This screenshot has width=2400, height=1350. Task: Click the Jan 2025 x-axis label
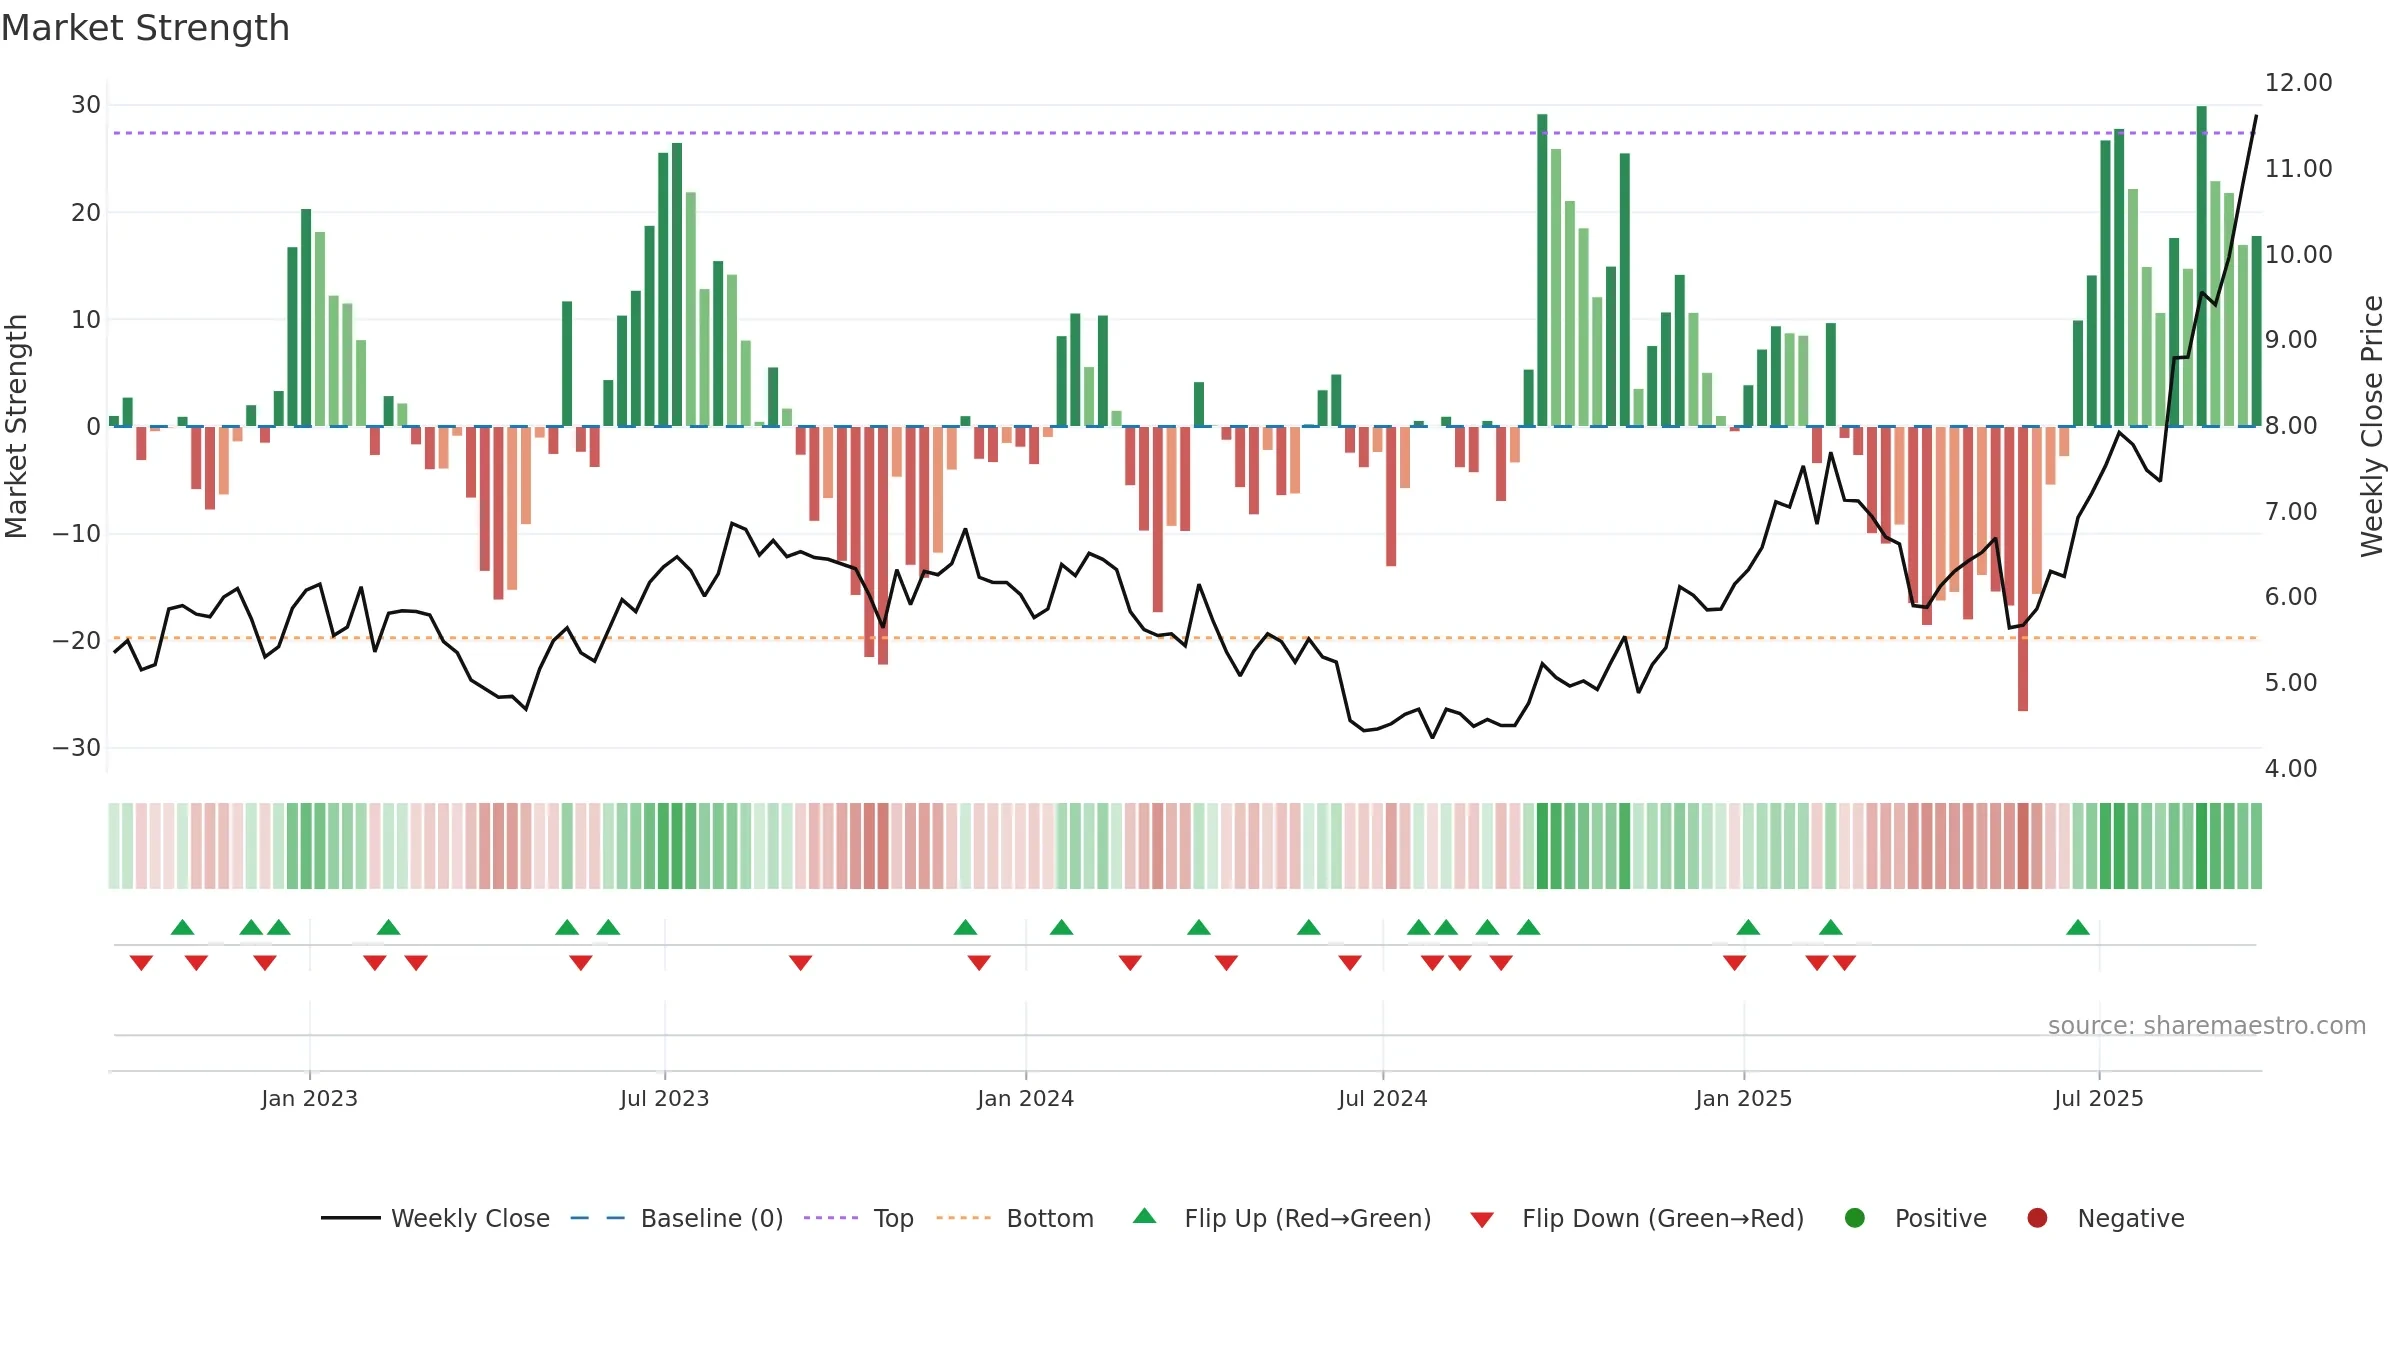coord(1743,1098)
